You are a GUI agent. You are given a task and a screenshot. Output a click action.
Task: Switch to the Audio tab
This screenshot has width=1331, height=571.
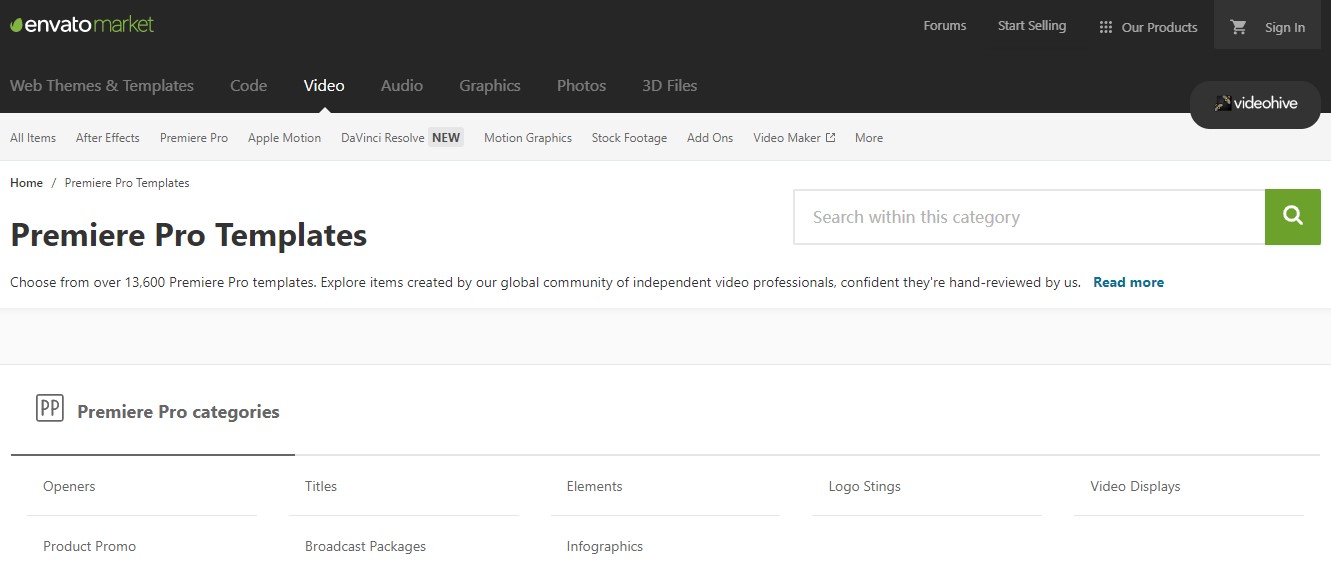tap(402, 86)
